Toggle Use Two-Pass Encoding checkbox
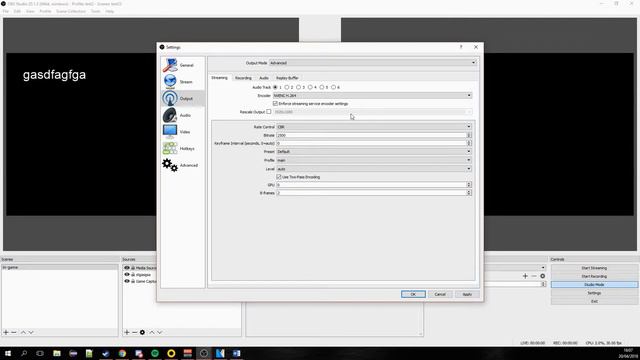640x360 pixels. click(279, 177)
